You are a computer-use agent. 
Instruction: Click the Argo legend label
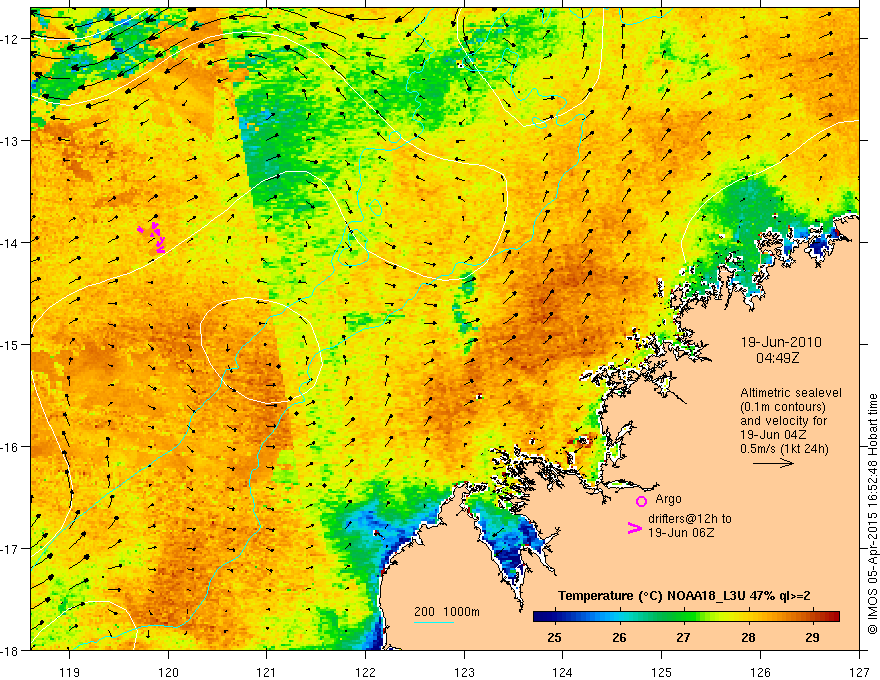coord(668,499)
